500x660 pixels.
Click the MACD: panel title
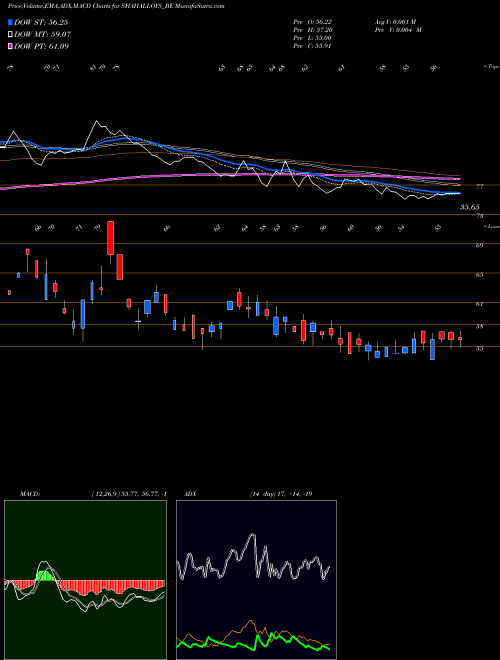coord(30,494)
